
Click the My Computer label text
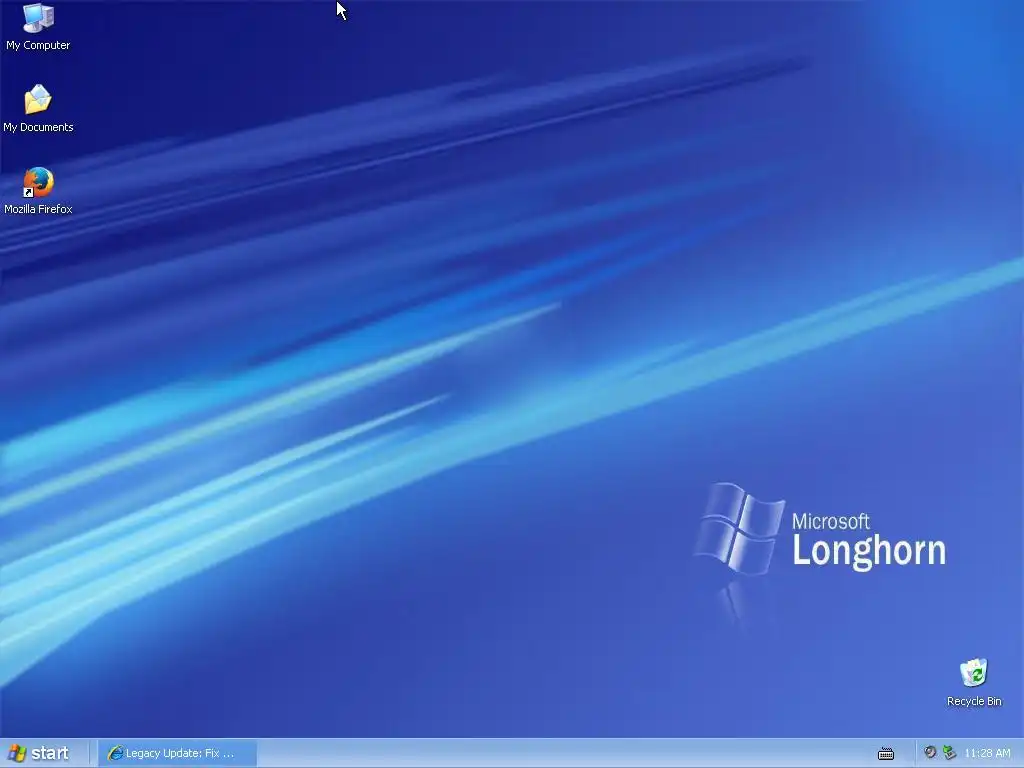(x=38, y=45)
